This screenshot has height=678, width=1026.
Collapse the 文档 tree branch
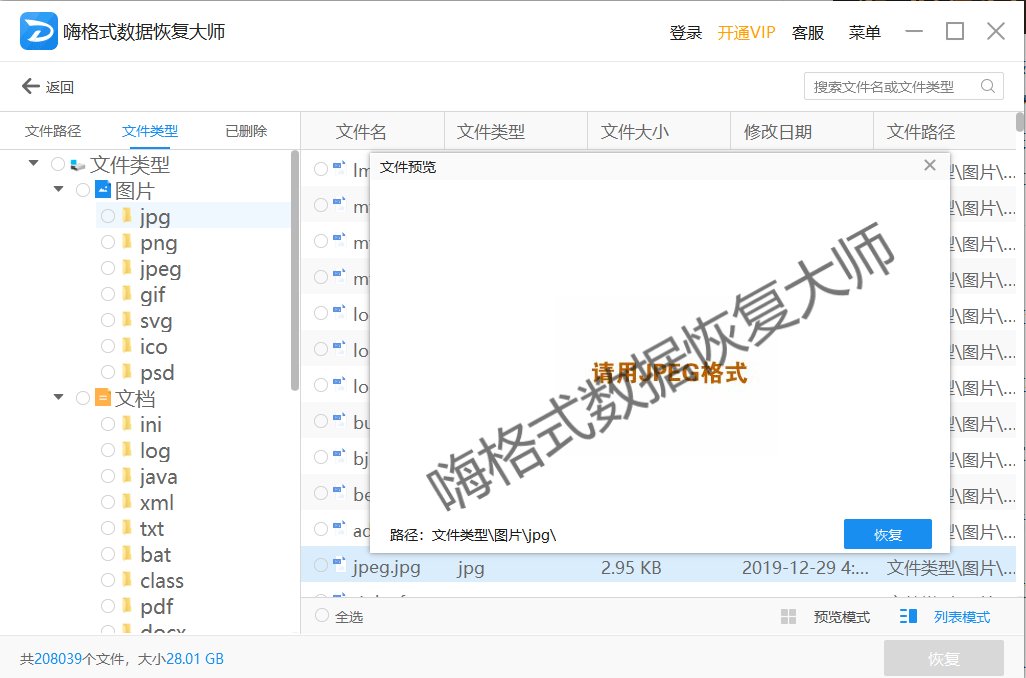tap(58, 397)
